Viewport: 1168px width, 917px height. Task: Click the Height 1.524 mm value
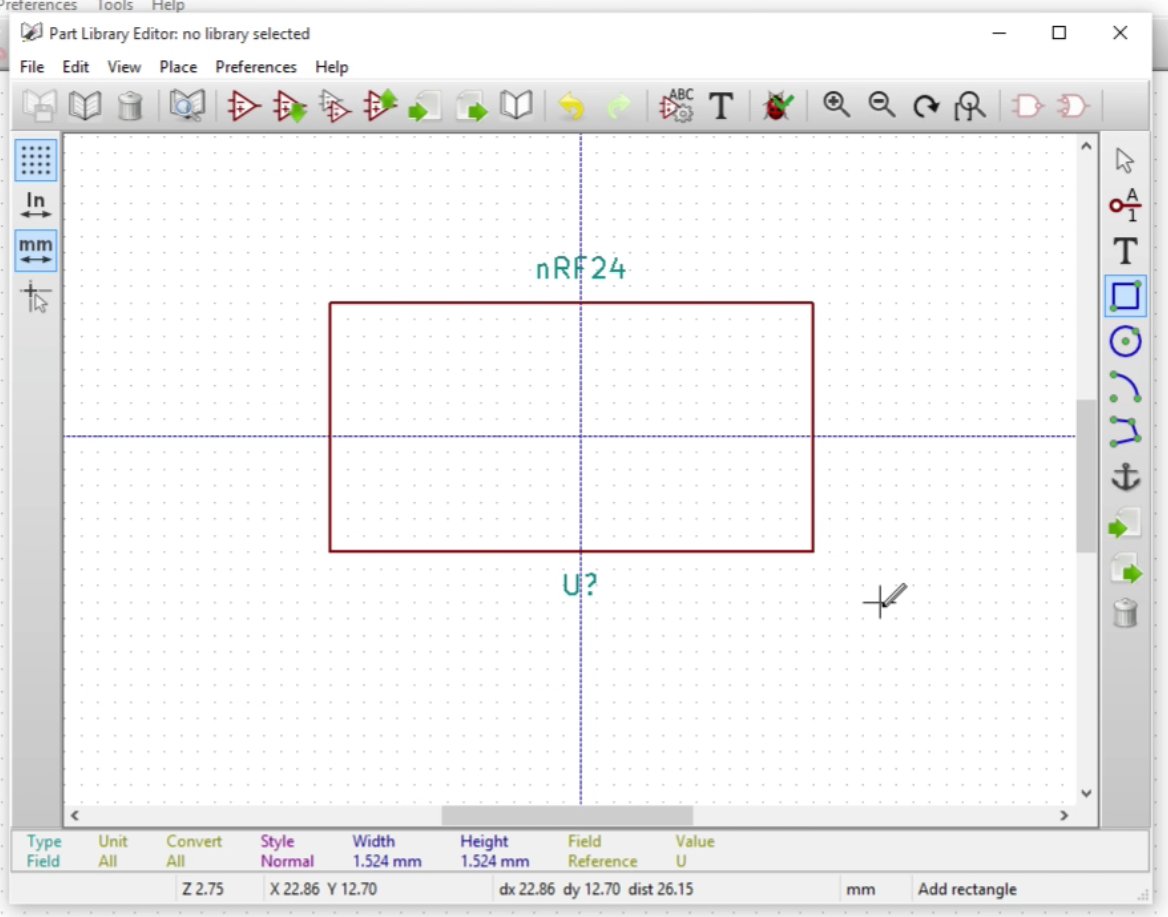pos(495,861)
